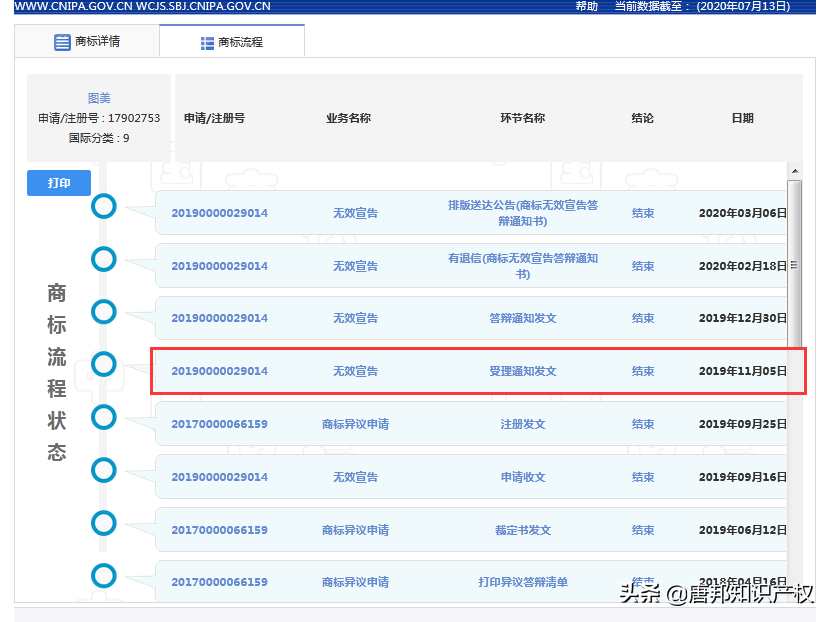Click the 图美 trademark name link
Screen dimensions: 832x622
(99, 98)
